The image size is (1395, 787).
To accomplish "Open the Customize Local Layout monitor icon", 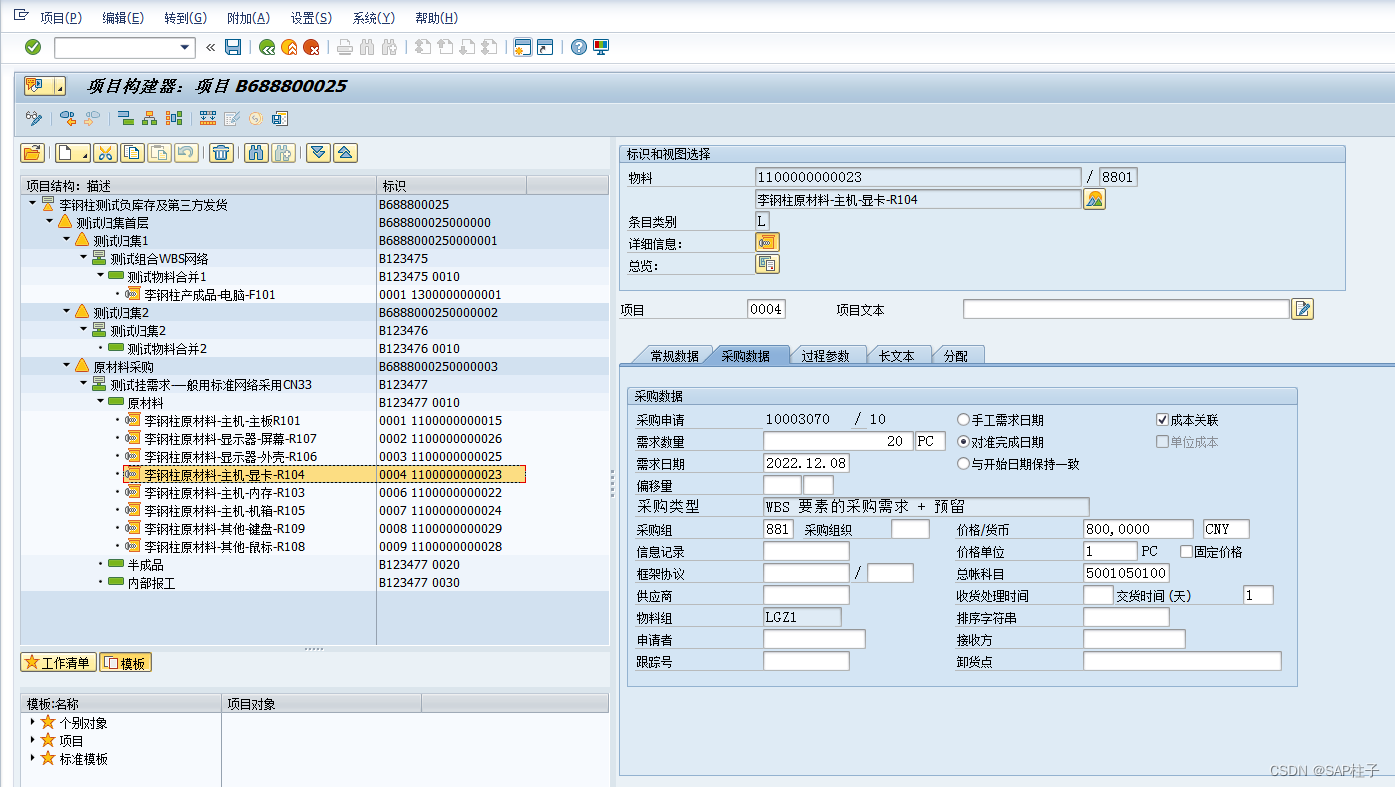I will [x=600, y=47].
